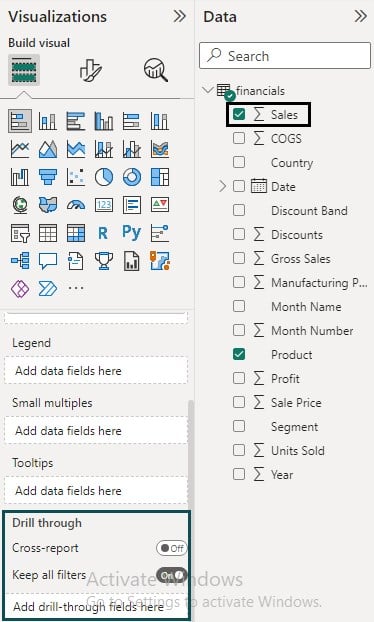The height and width of the screenshot is (622, 374).
Task: Click the Legend field well
Action: (96, 371)
